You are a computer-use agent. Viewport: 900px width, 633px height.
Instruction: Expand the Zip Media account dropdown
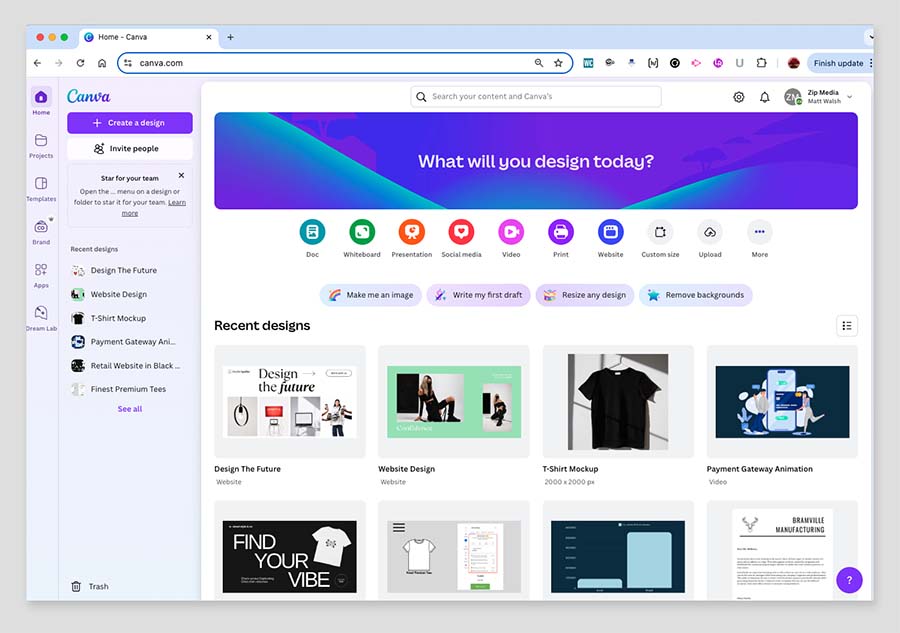[849, 97]
